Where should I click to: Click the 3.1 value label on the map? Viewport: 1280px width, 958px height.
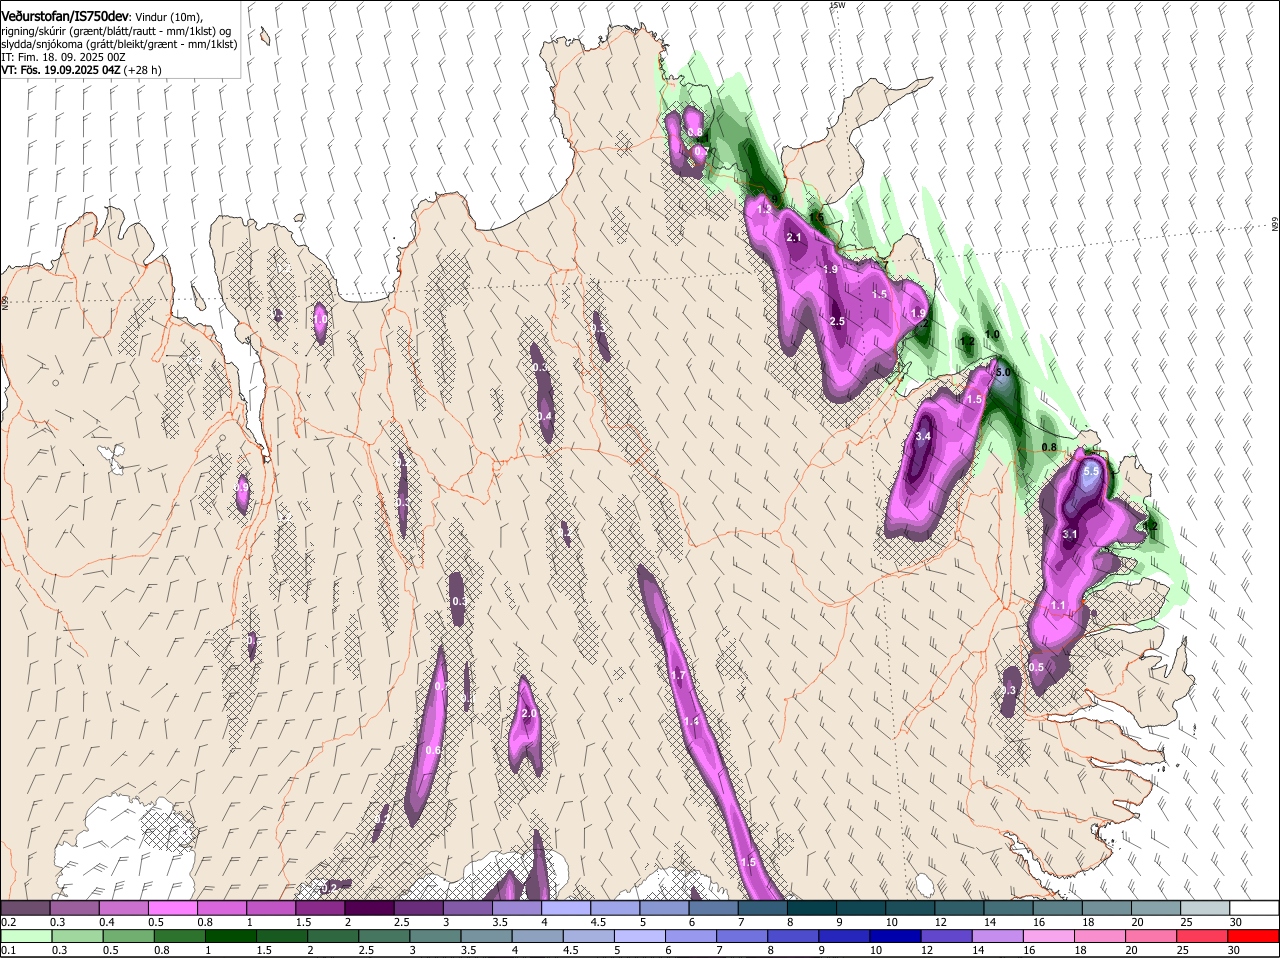click(1069, 534)
